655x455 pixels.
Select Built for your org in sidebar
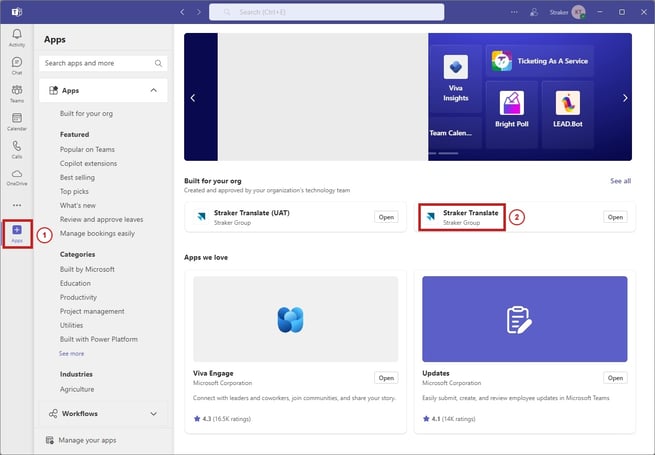tap(86, 113)
